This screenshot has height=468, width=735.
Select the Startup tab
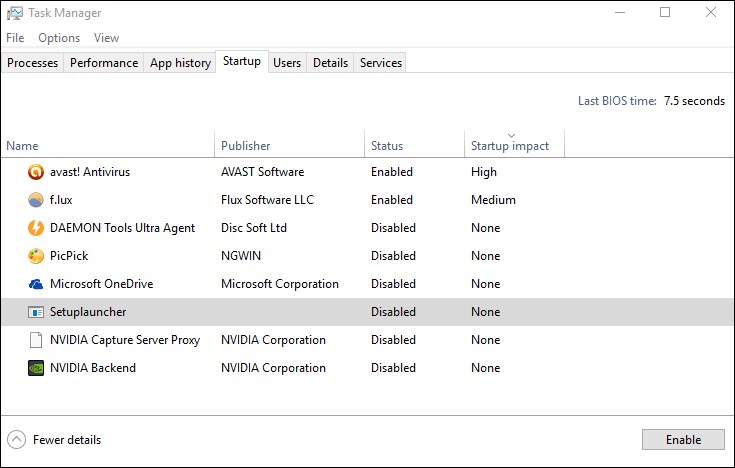click(x=242, y=61)
